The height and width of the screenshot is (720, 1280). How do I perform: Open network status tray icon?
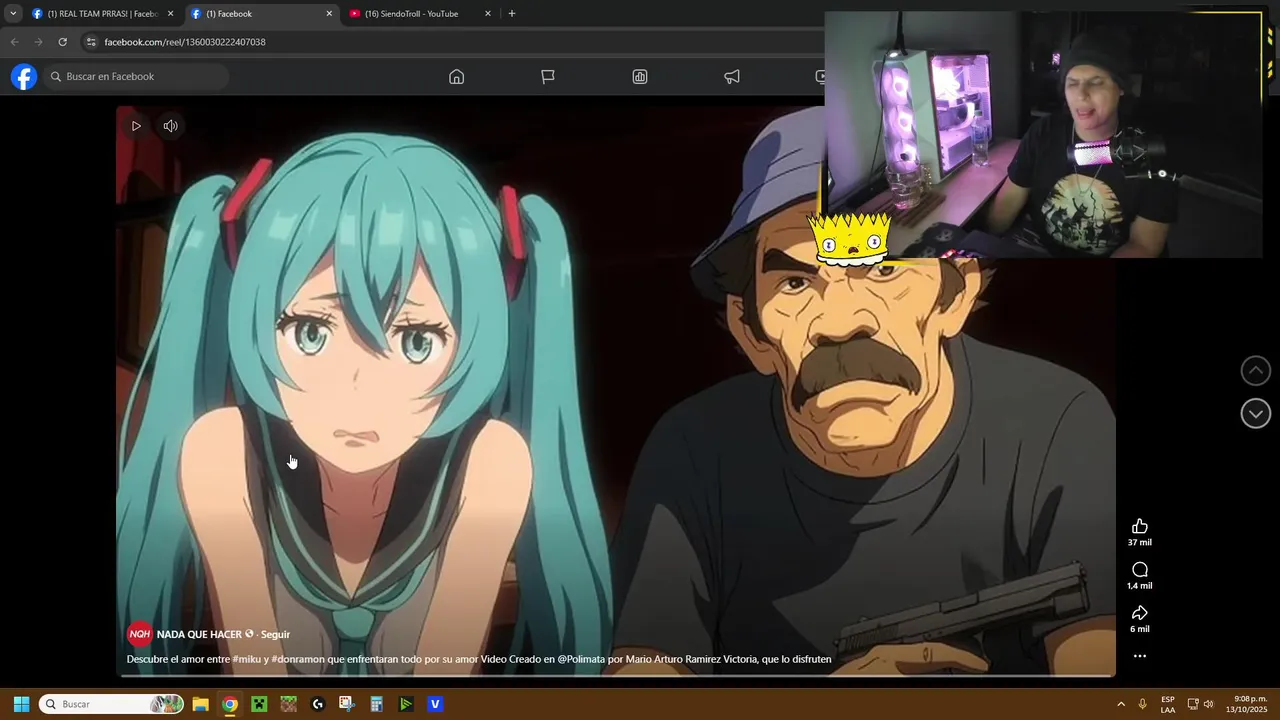click(x=1192, y=704)
